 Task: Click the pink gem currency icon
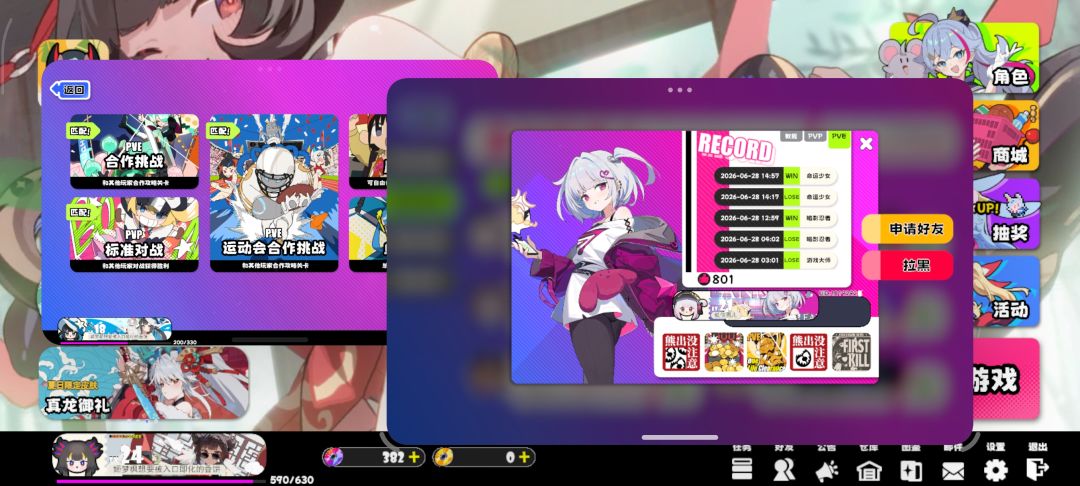tap(333, 456)
